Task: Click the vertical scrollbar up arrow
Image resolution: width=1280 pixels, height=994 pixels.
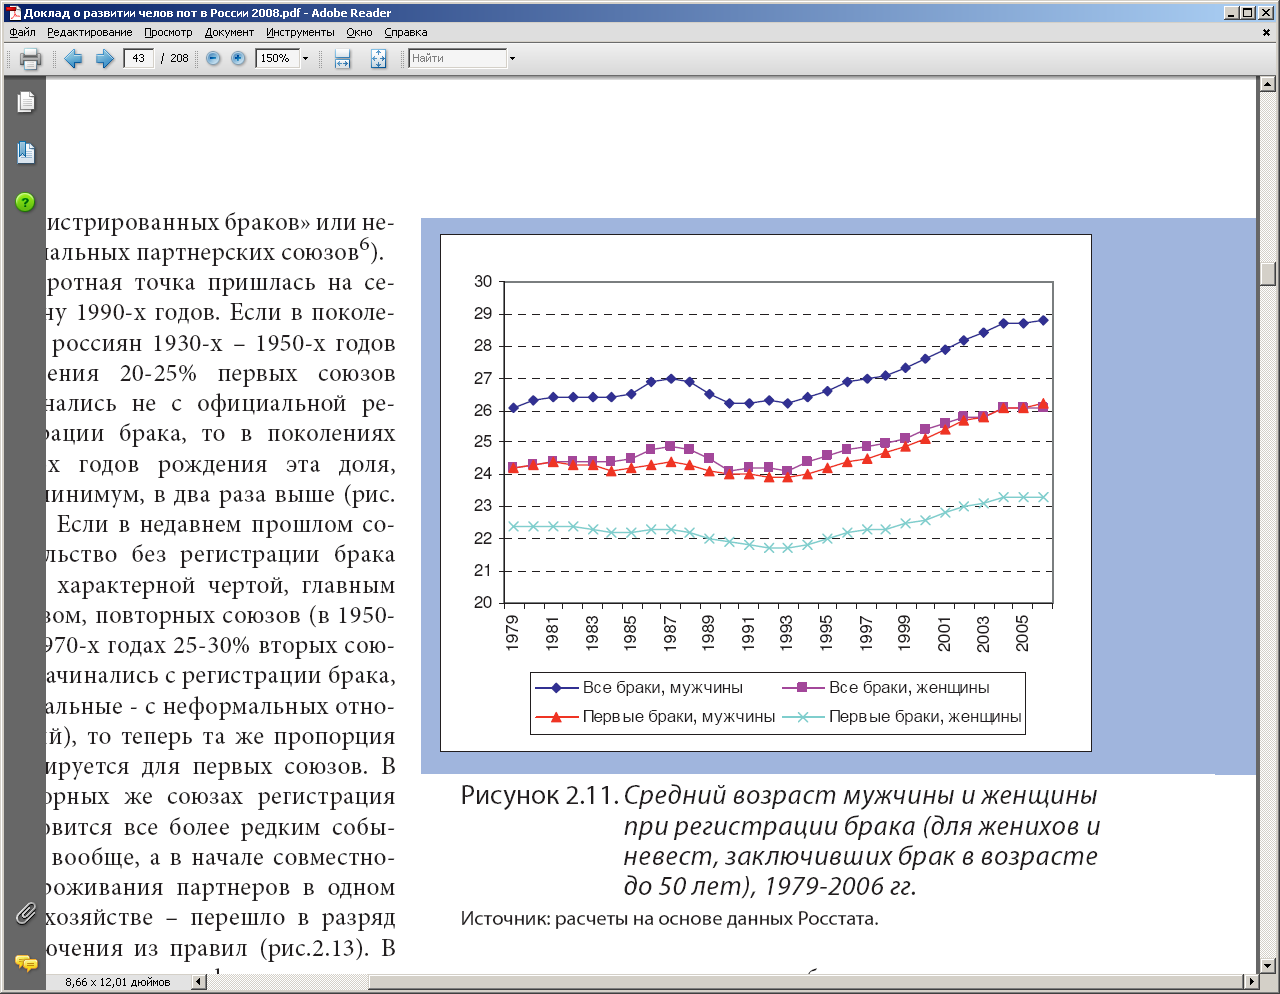Action: pos(1268,85)
